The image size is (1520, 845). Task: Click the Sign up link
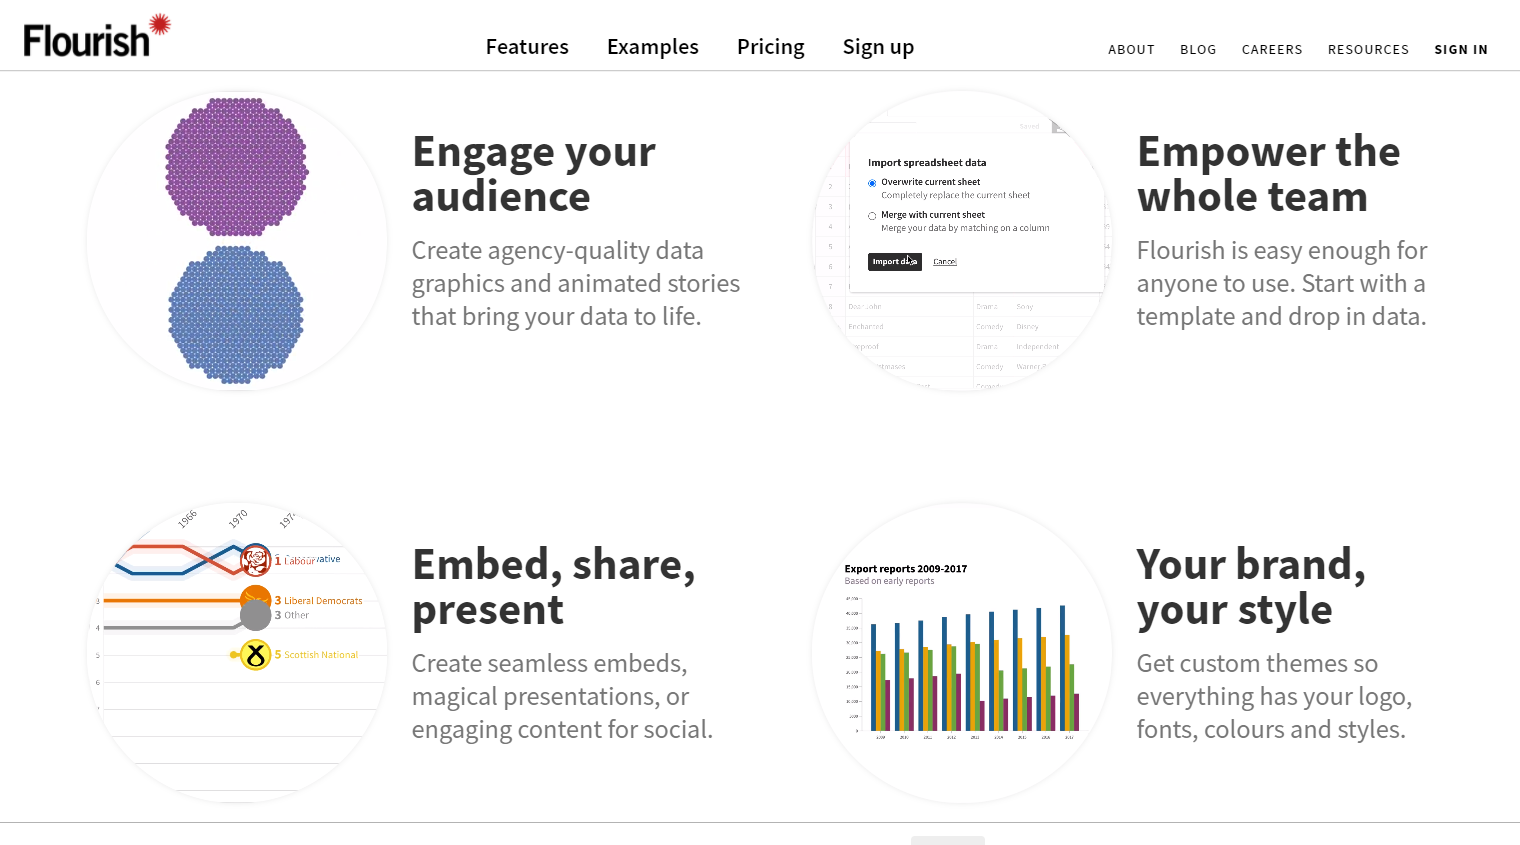tap(878, 47)
